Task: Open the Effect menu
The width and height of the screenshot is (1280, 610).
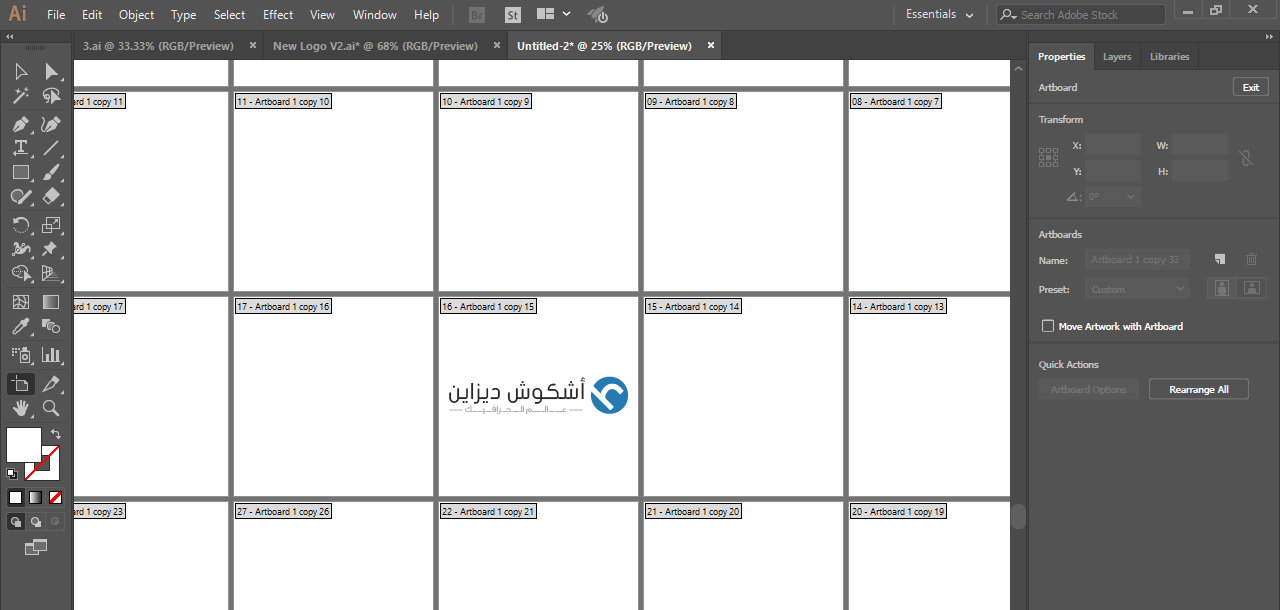Action: [x=277, y=14]
